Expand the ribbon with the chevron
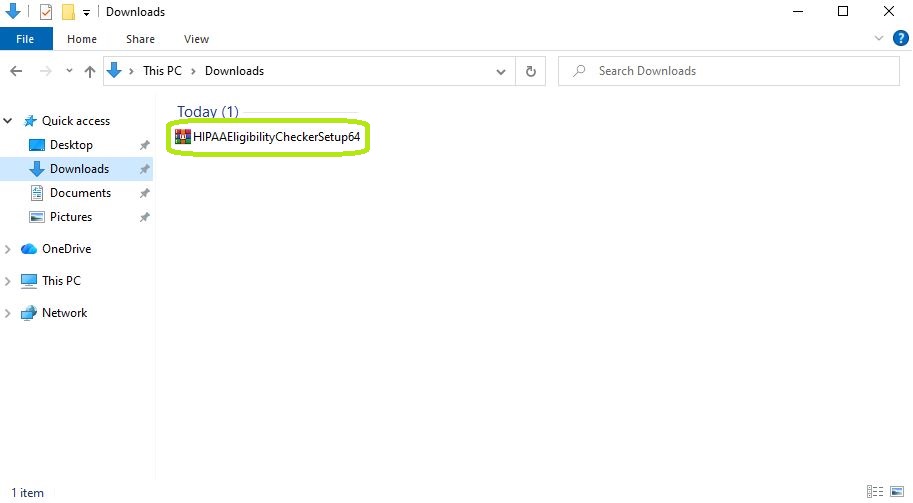 point(879,38)
